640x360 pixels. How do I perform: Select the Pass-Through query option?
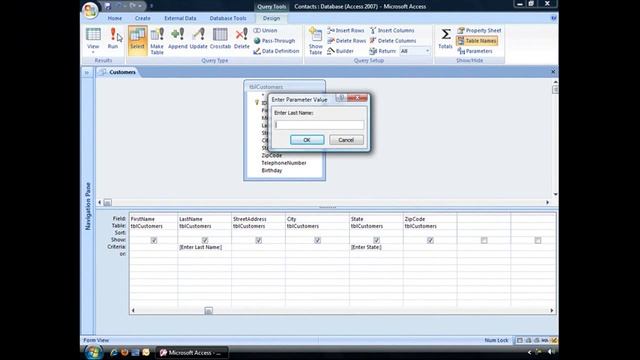coord(274,41)
